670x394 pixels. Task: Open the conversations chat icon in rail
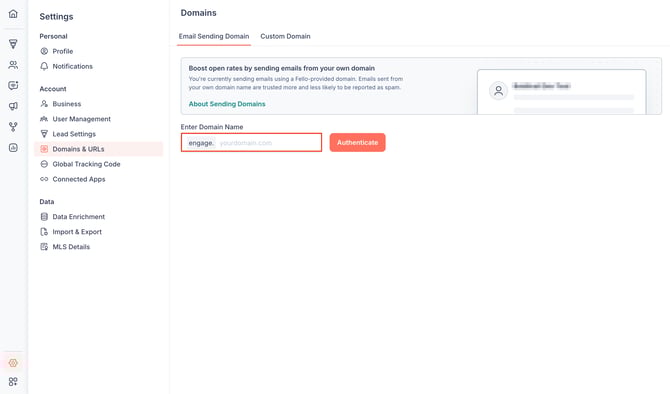pos(13,85)
